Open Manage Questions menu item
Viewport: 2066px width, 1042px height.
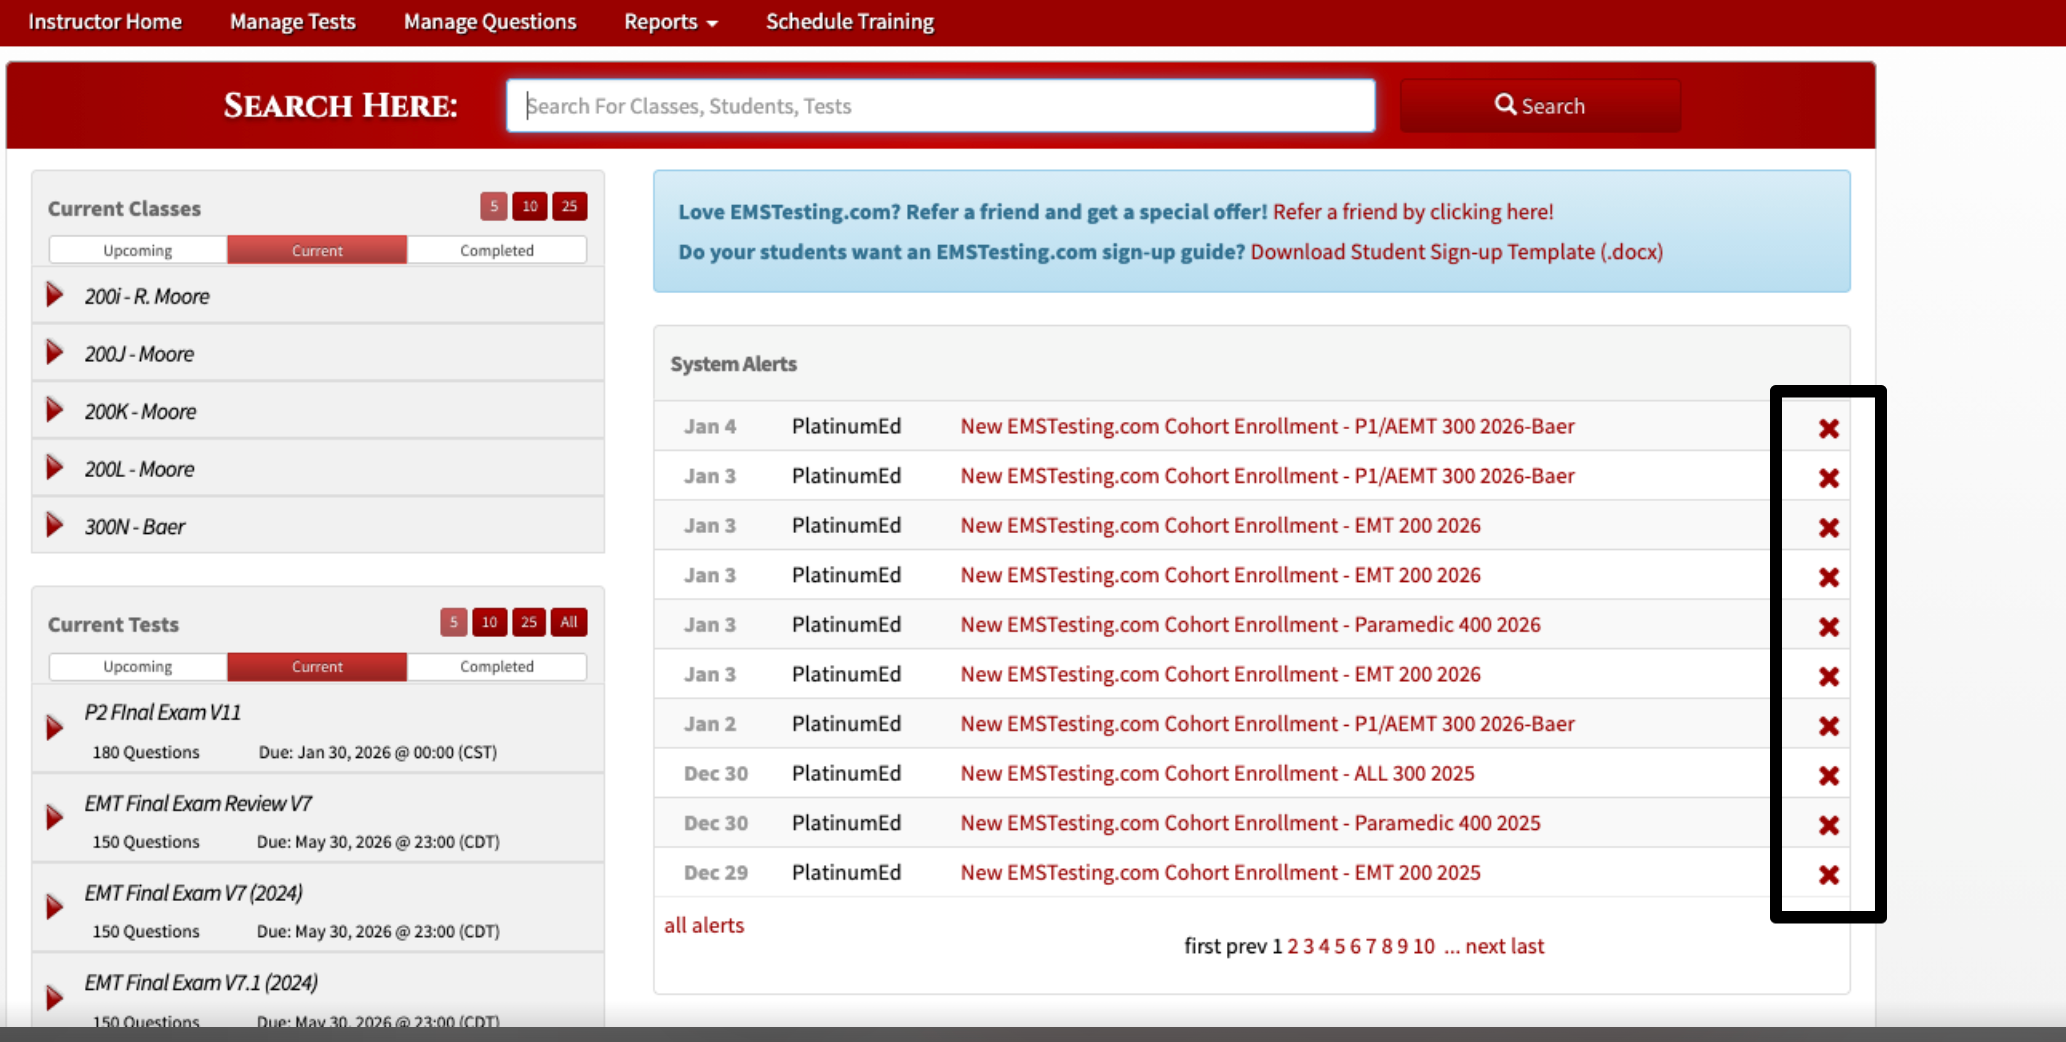pos(490,21)
